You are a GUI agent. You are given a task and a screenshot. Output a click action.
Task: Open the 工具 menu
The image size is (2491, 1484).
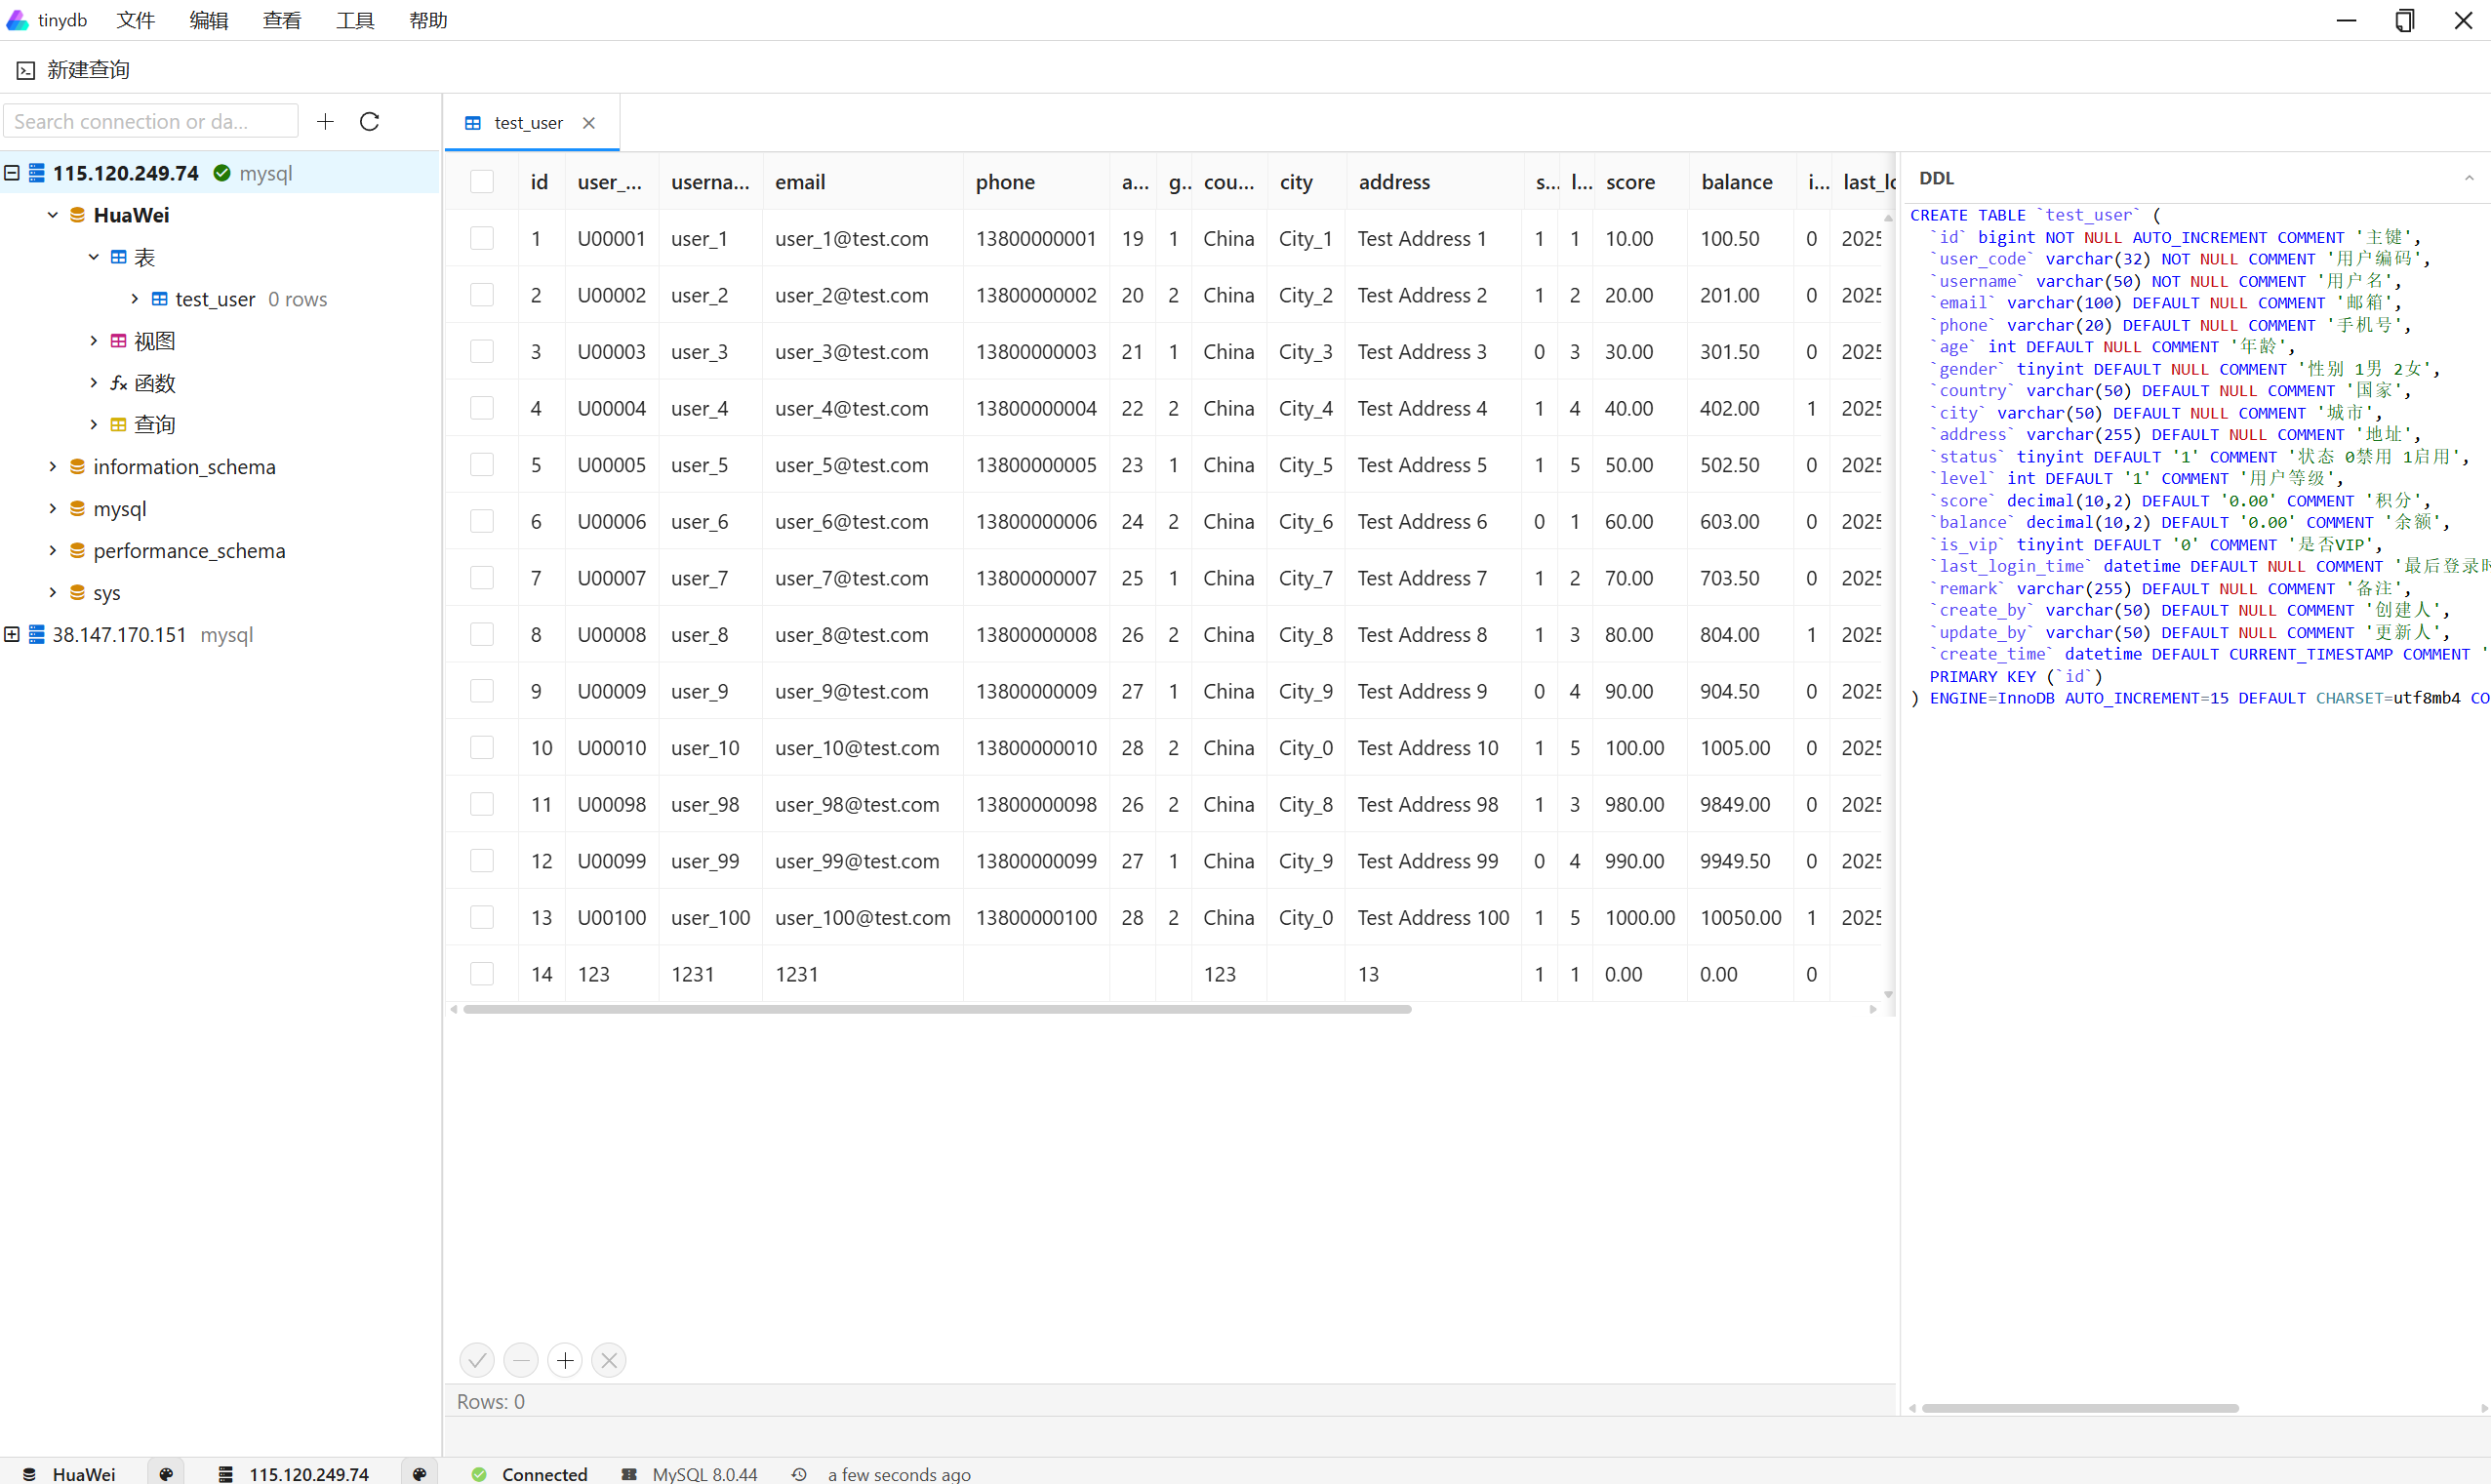(x=355, y=20)
